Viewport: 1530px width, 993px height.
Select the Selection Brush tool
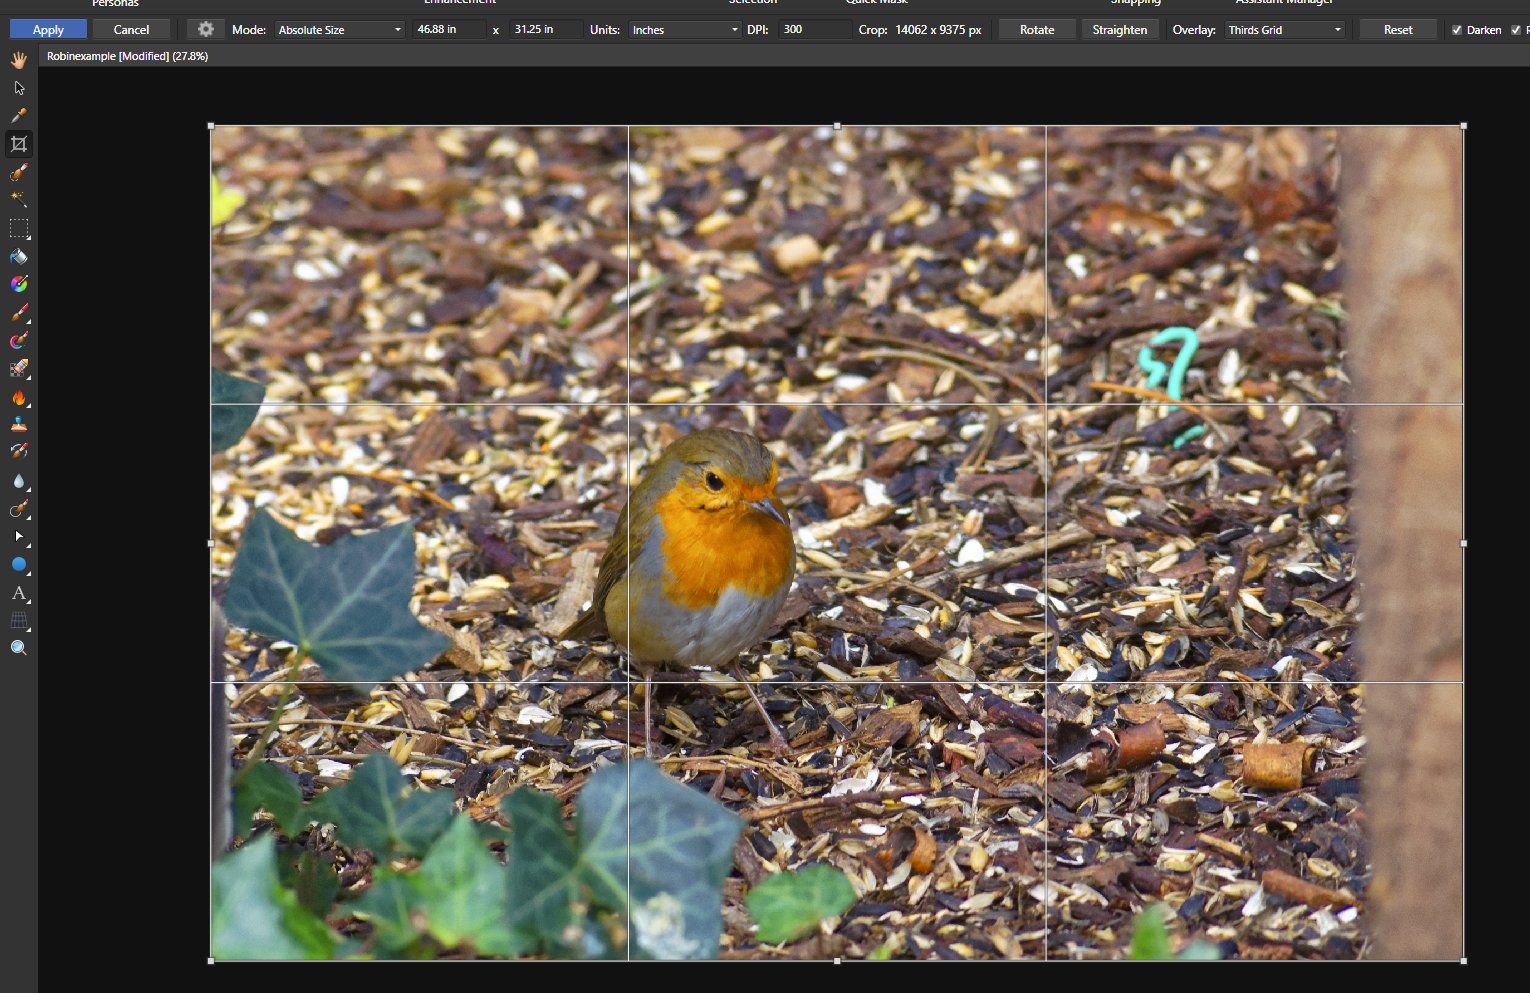(x=18, y=172)
